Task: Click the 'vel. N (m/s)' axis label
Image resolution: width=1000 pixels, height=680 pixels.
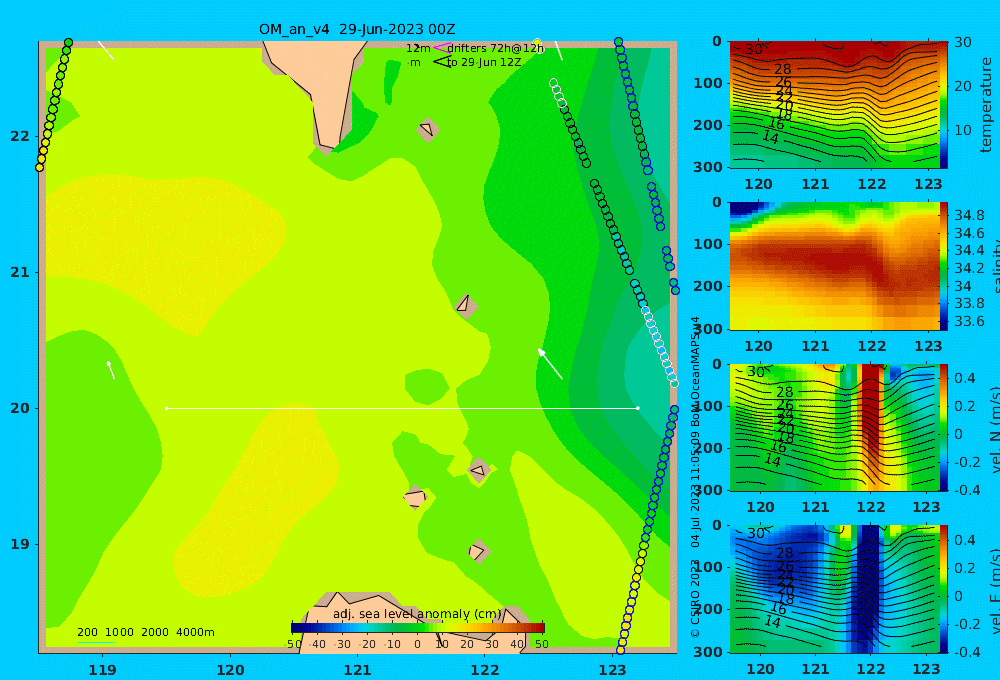Action: tap(995, 429)
